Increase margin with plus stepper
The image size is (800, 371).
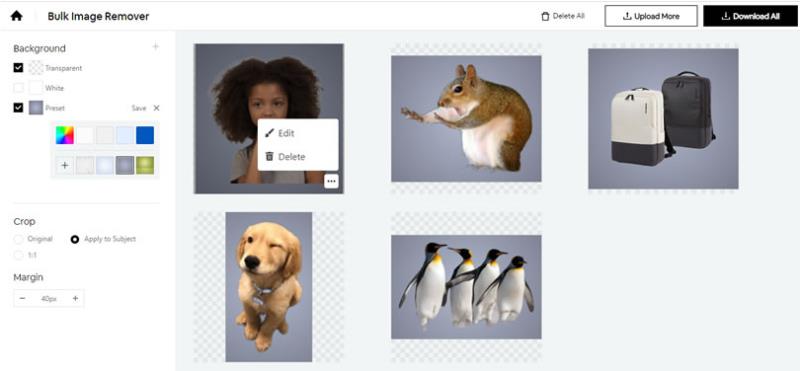[x=75, y=299]
